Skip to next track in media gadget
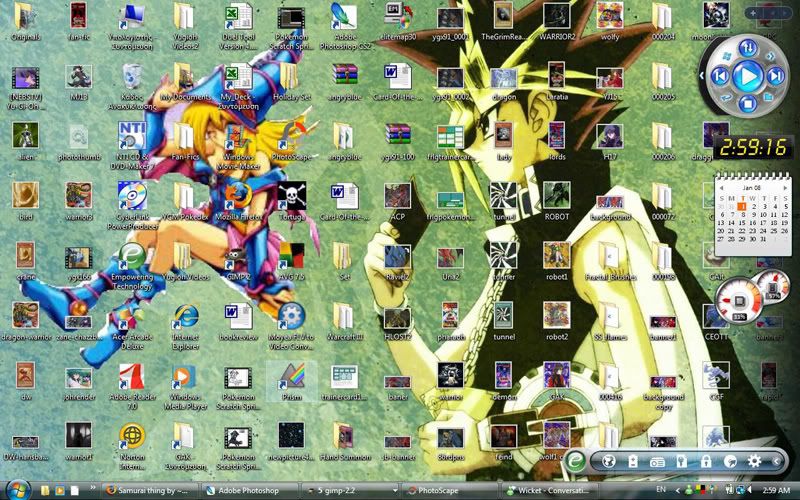This screenshot has height=500, width=800. click(x=776, y=77)
